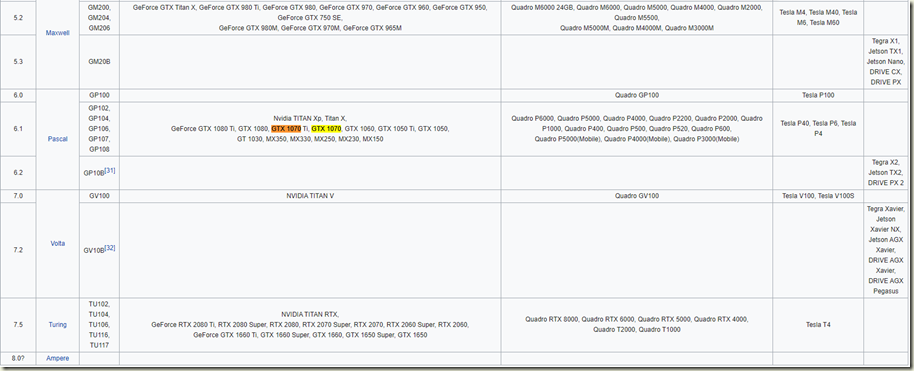Select compute capability cell 7.0

(17, 196)
